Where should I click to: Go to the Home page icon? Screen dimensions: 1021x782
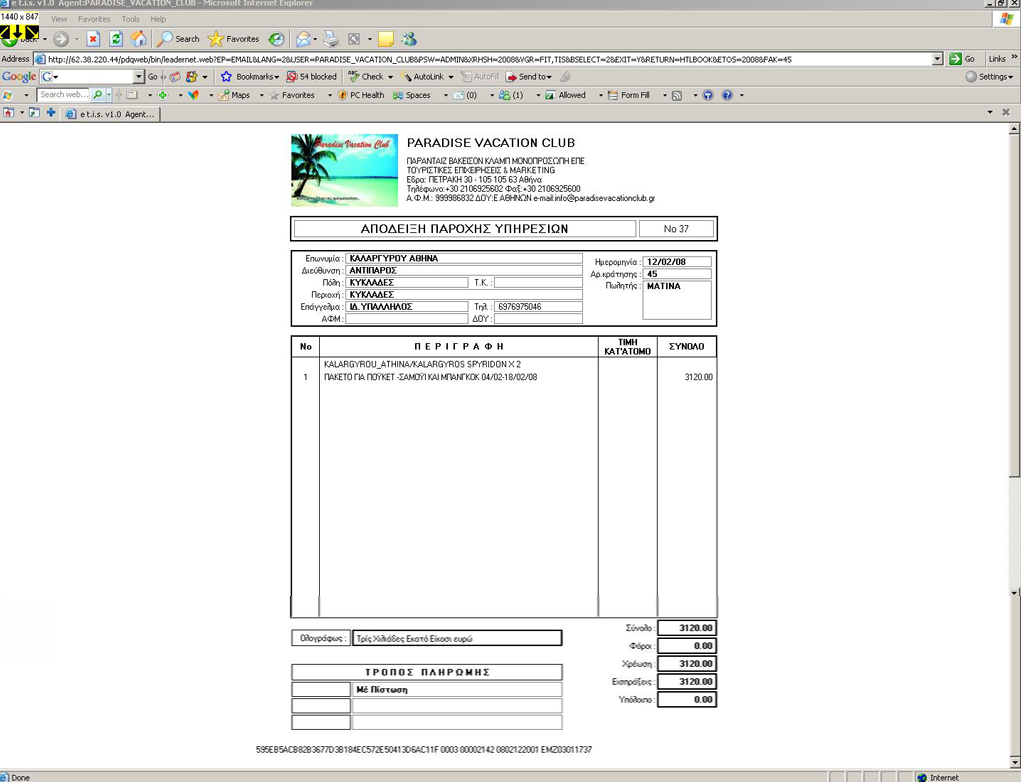click(x=139, y=39)
